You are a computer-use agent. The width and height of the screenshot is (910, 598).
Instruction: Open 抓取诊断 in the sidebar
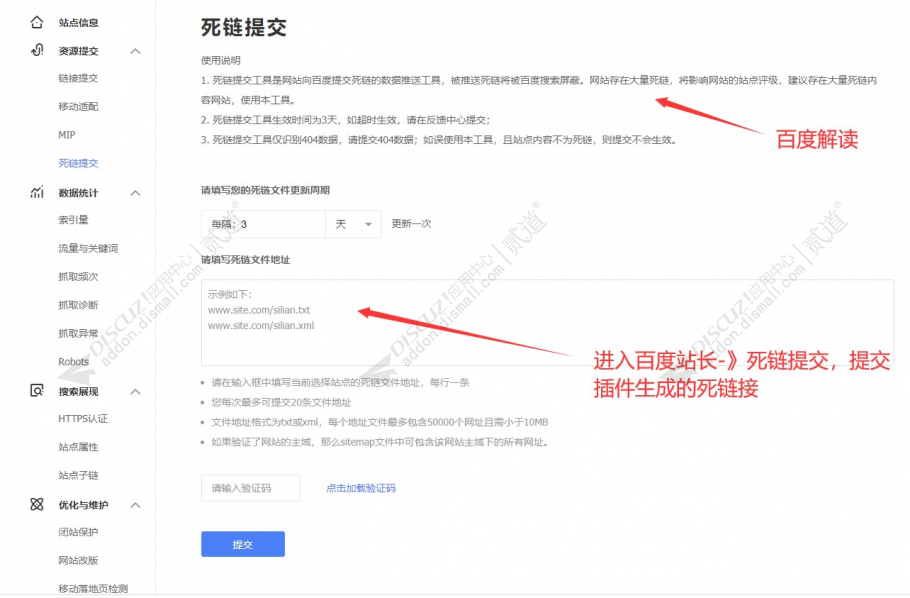[x=78, y=305]
